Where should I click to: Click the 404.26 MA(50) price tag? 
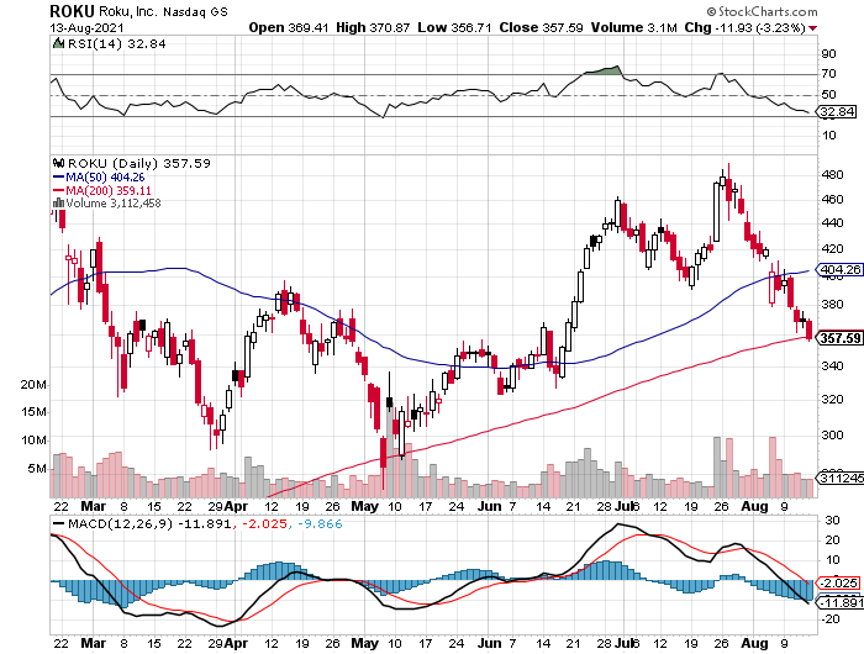click(839, 269)
